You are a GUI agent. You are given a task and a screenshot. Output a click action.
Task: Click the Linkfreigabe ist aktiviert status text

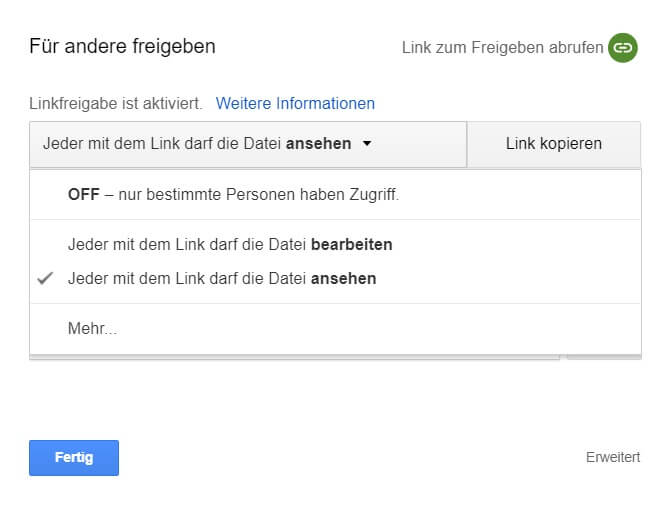coord(116,104)
